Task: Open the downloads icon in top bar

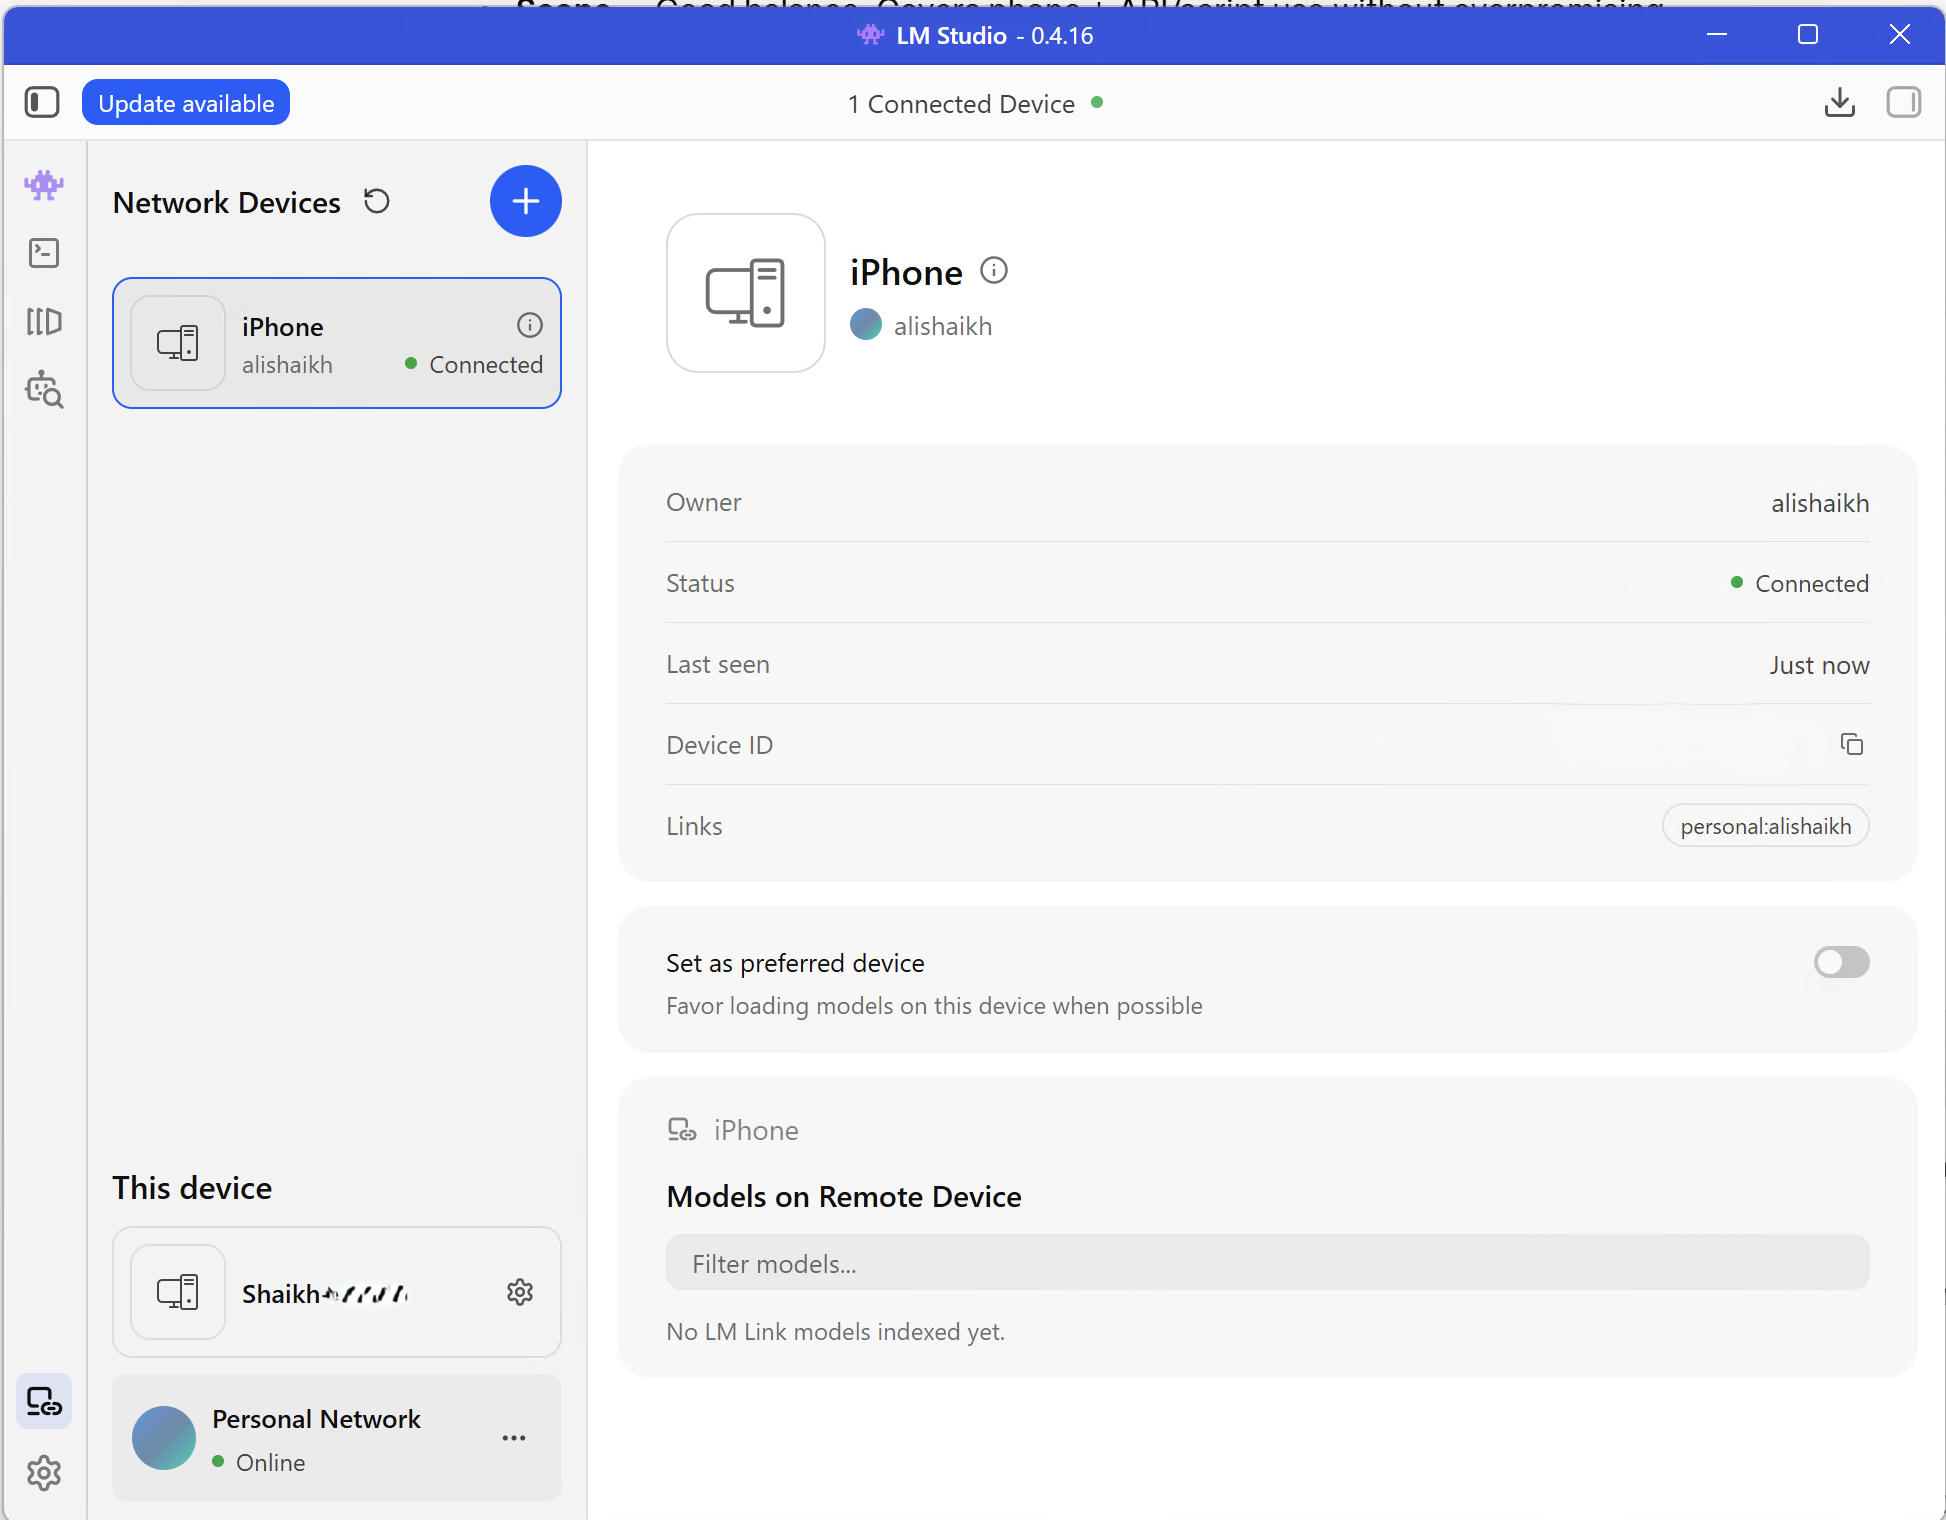Action: (x=1839, y=102)
